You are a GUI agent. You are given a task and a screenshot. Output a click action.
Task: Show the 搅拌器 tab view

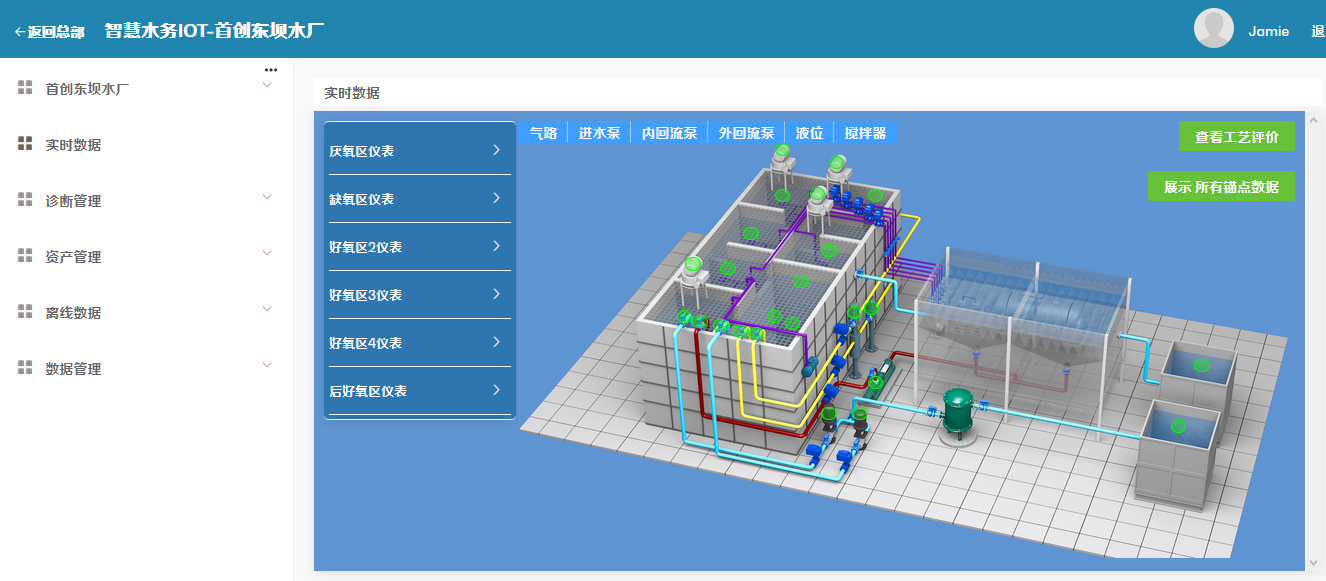pyautogui.click(x=865, y=133)
